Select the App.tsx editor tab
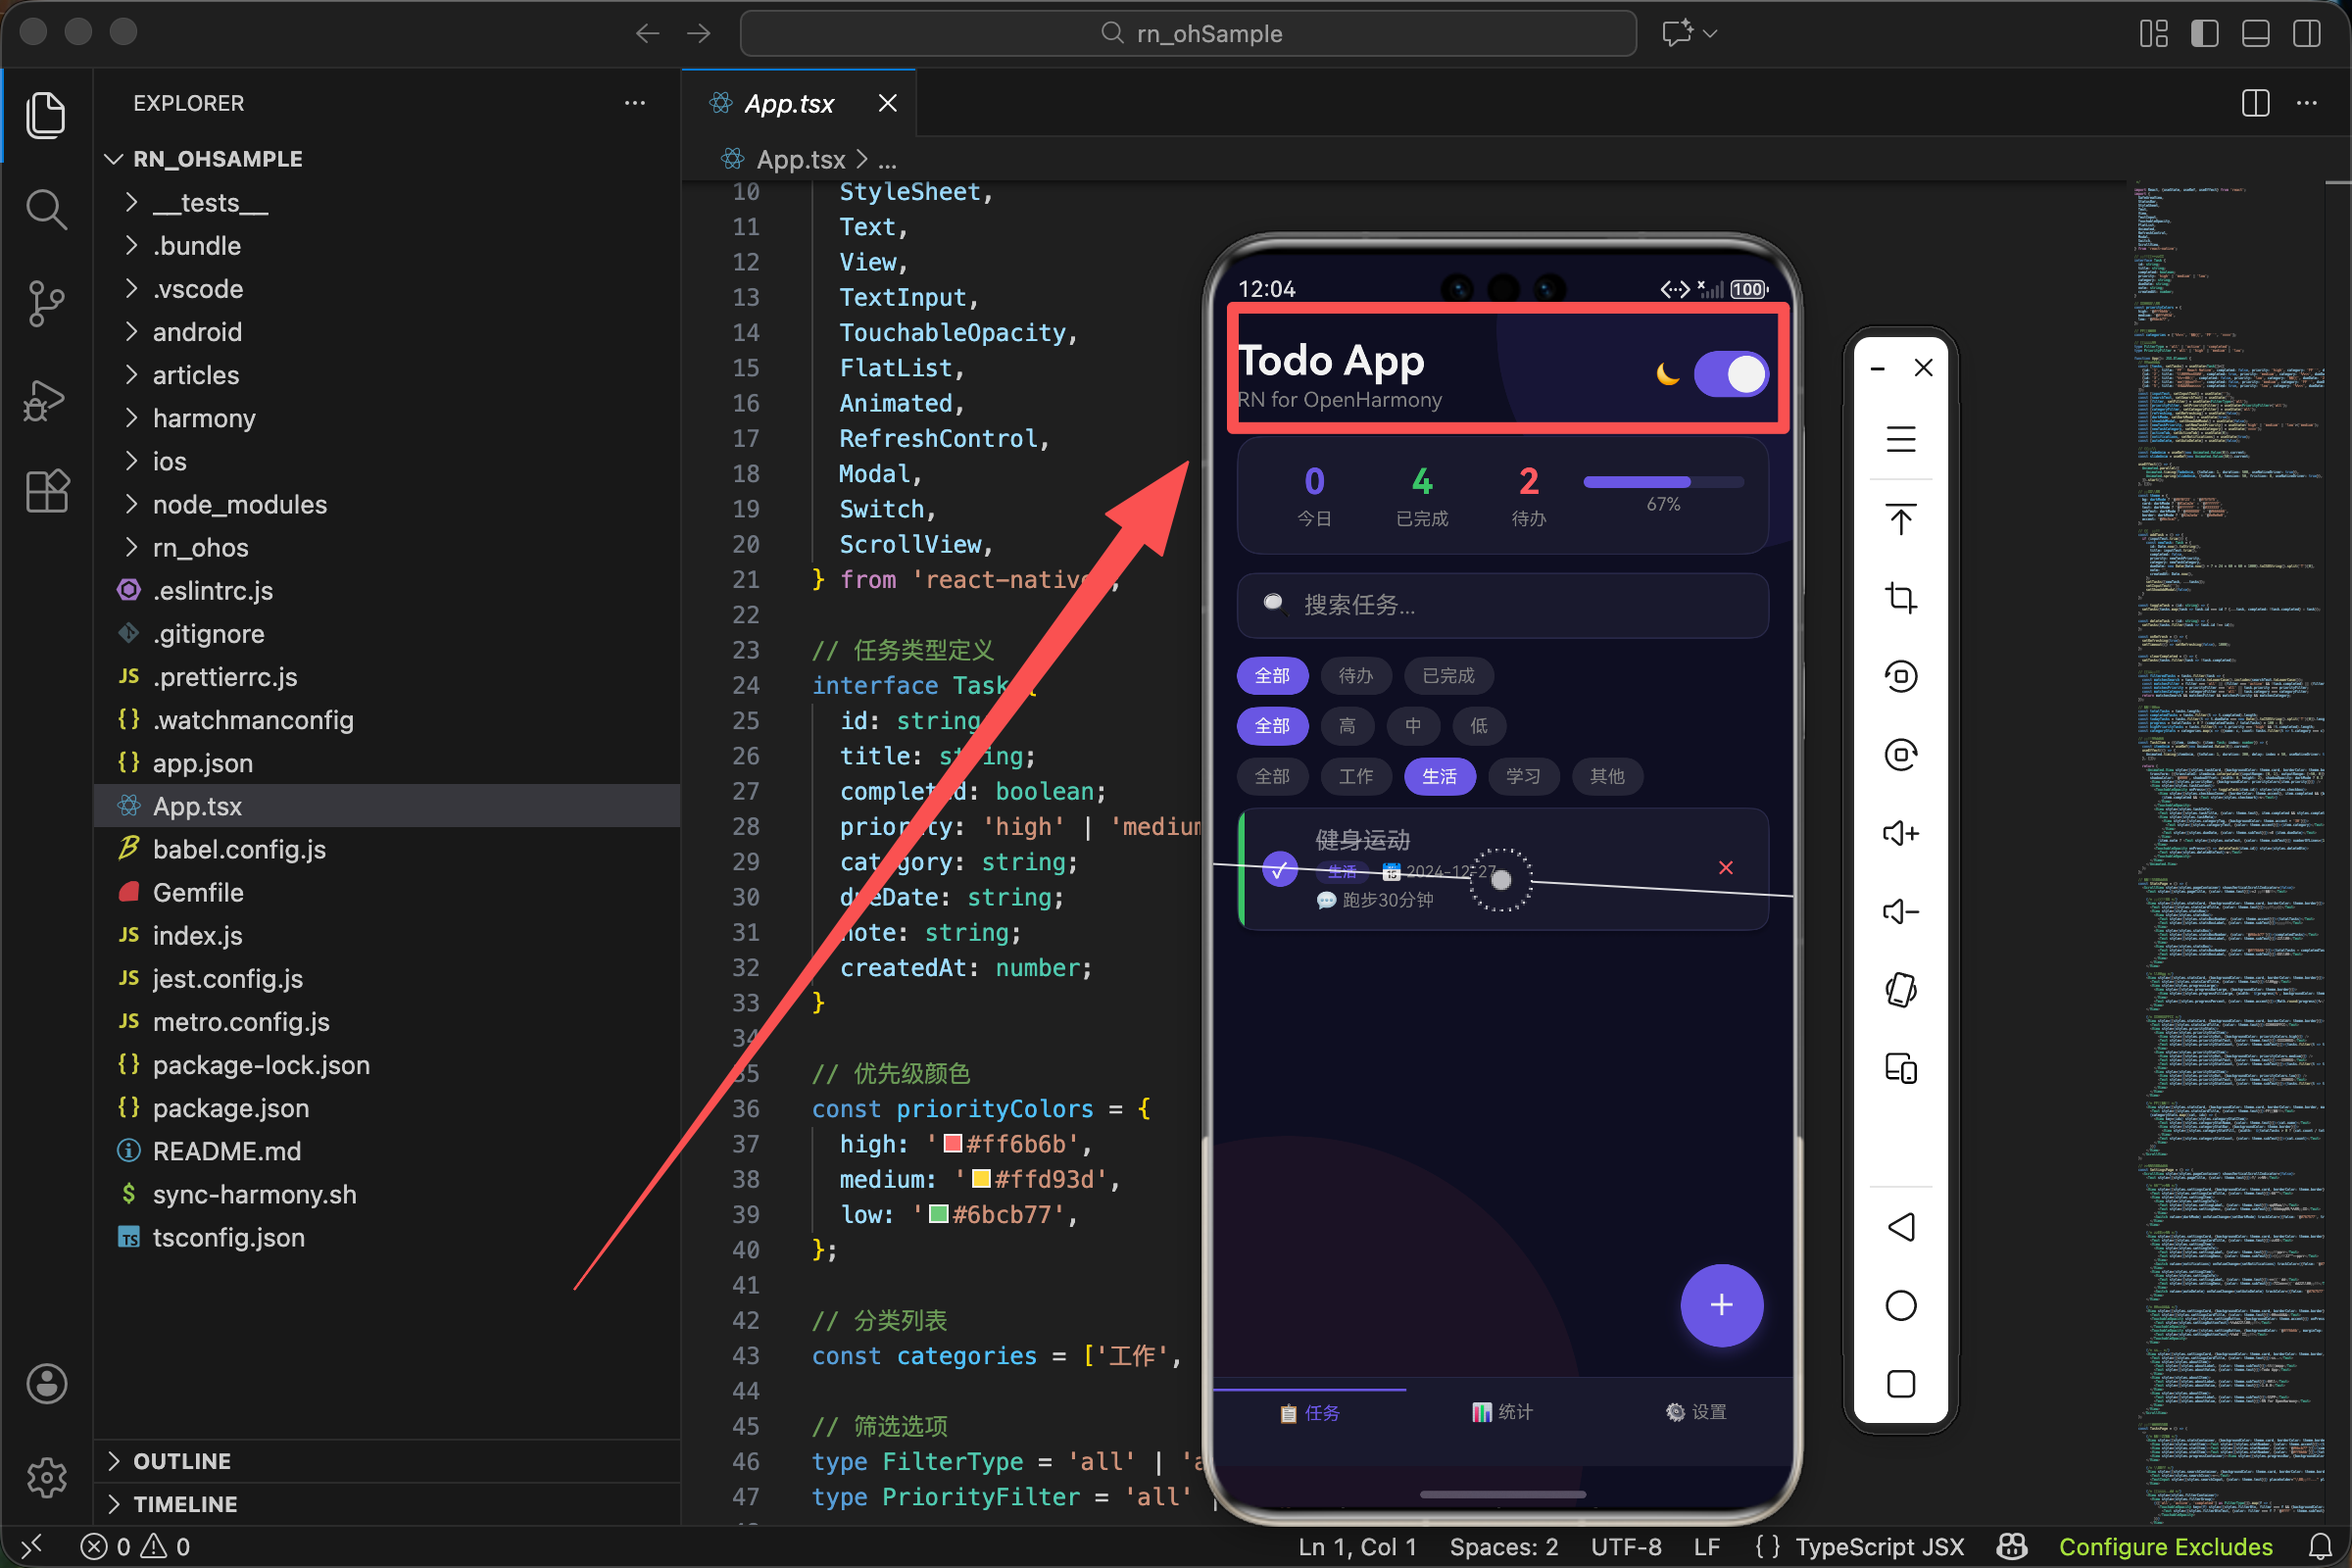 tap(789, 104)
